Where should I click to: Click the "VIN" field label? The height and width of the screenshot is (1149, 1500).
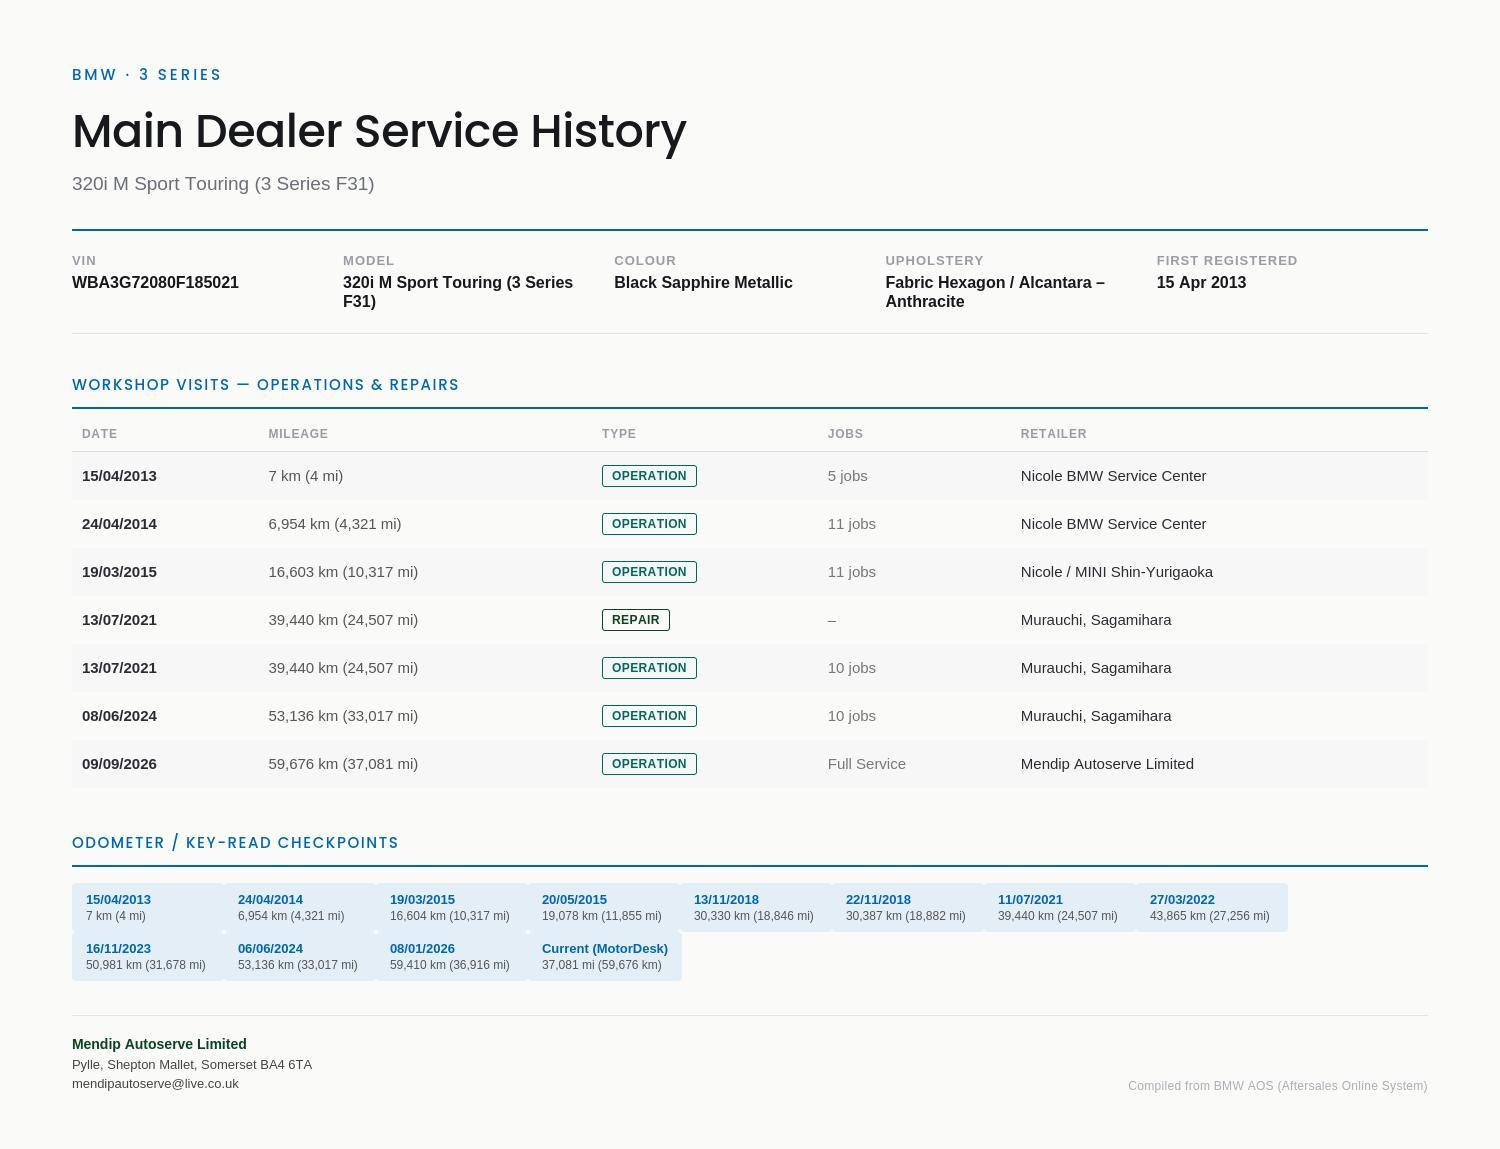click(84, 260)
